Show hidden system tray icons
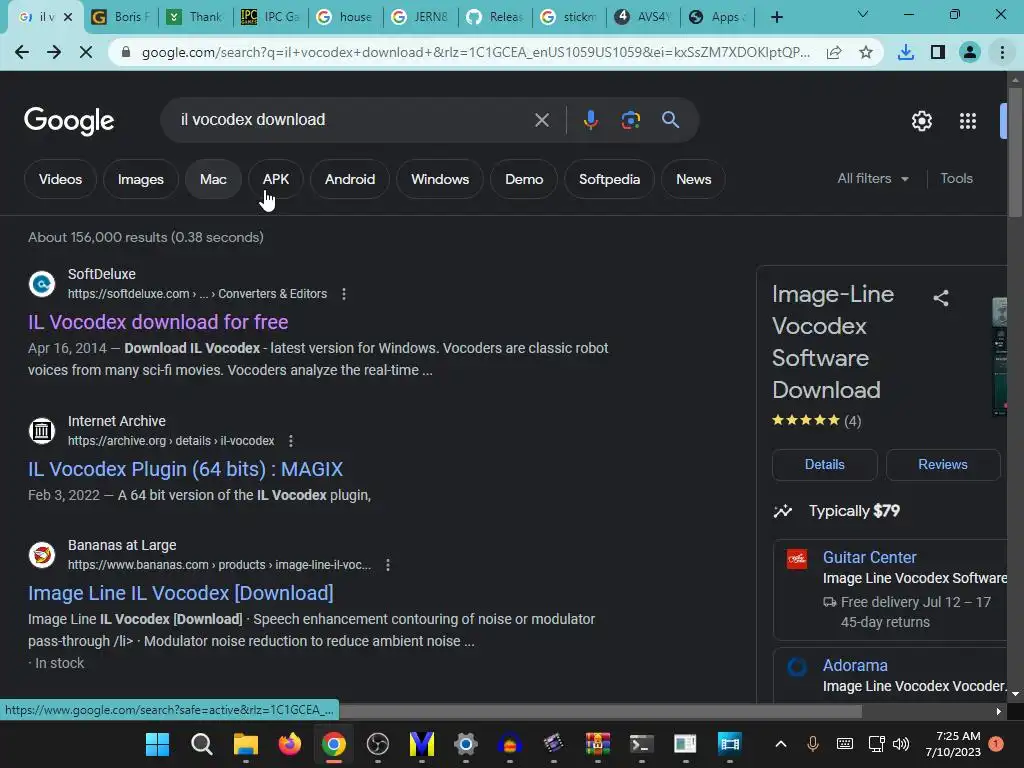Screen dimensions: 1024x768 click(780, 744)
